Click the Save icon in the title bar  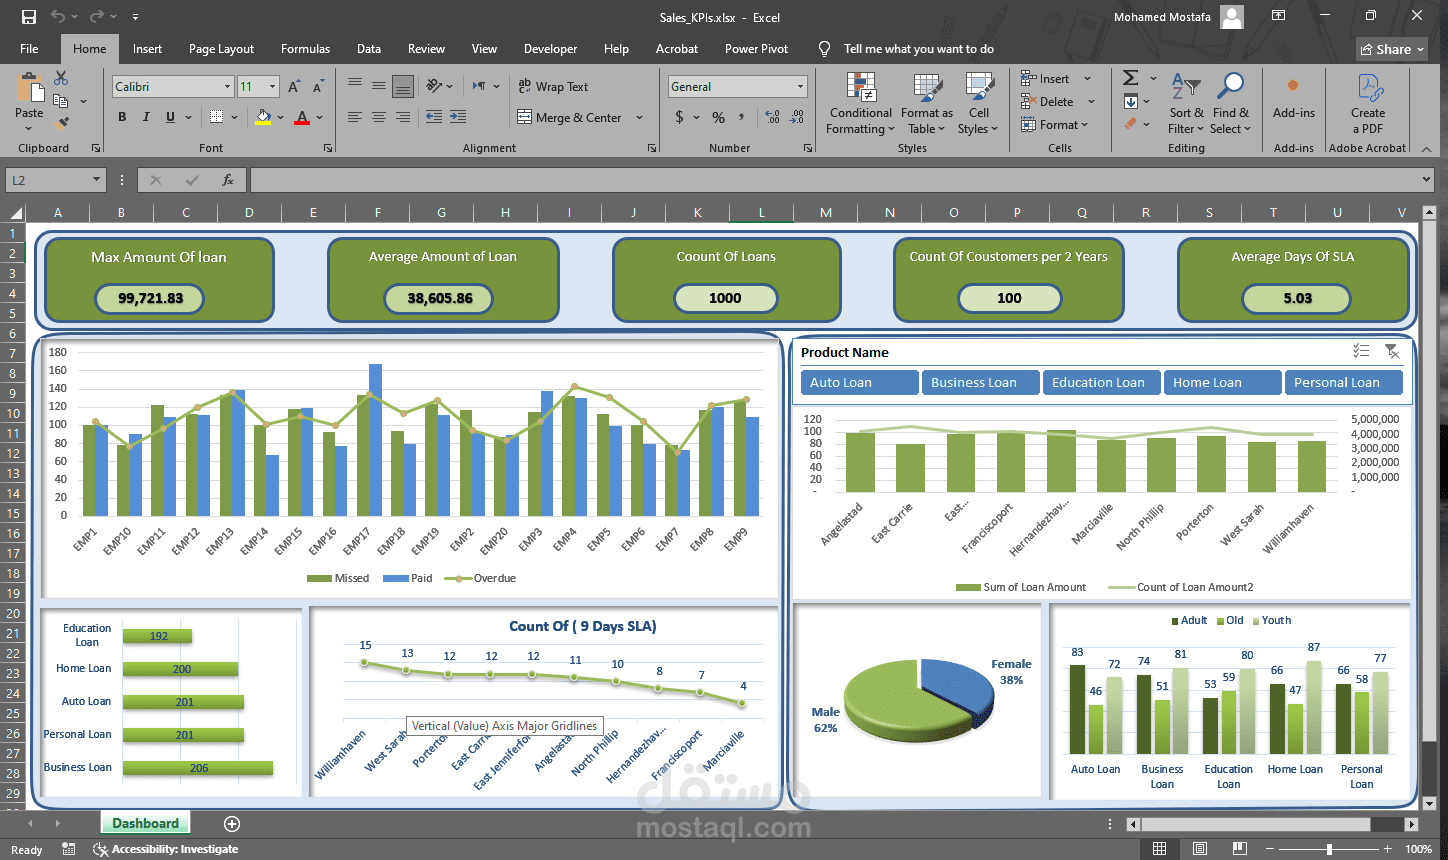pyautogui.click(x=29, y=17)
